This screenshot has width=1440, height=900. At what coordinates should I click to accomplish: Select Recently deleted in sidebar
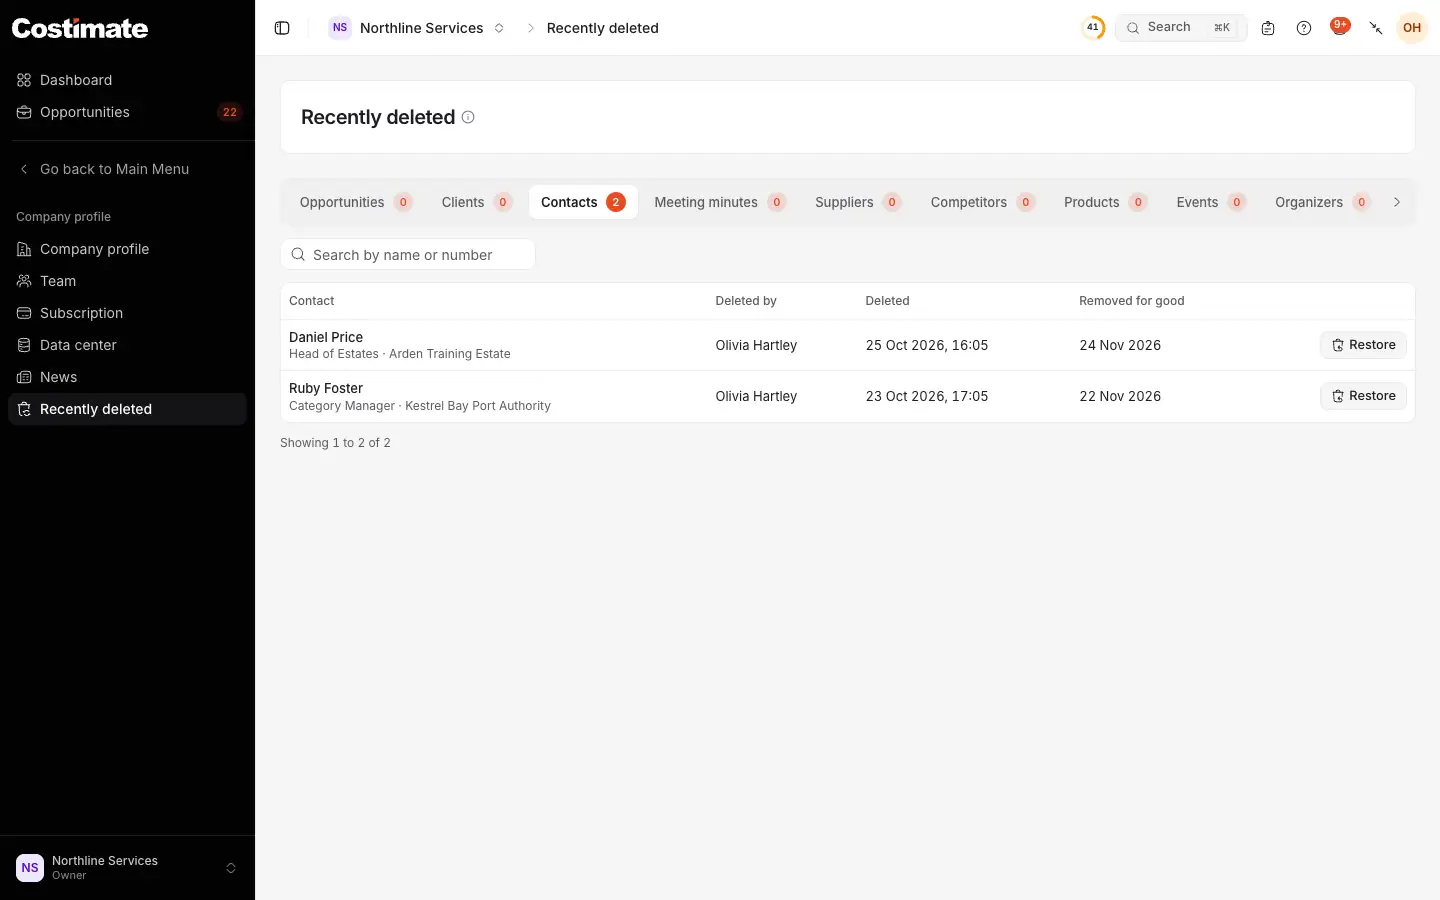(x=128, y=409)
